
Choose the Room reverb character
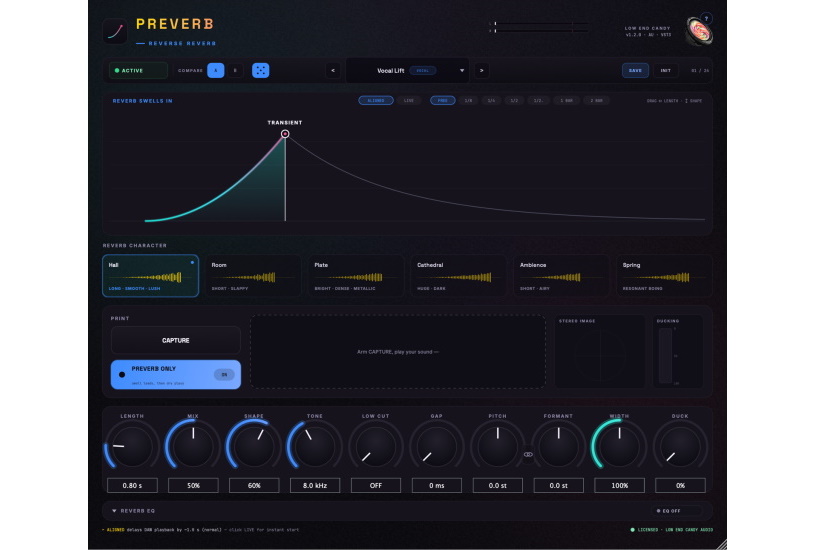pyautogui.click(x=253, y=276)
